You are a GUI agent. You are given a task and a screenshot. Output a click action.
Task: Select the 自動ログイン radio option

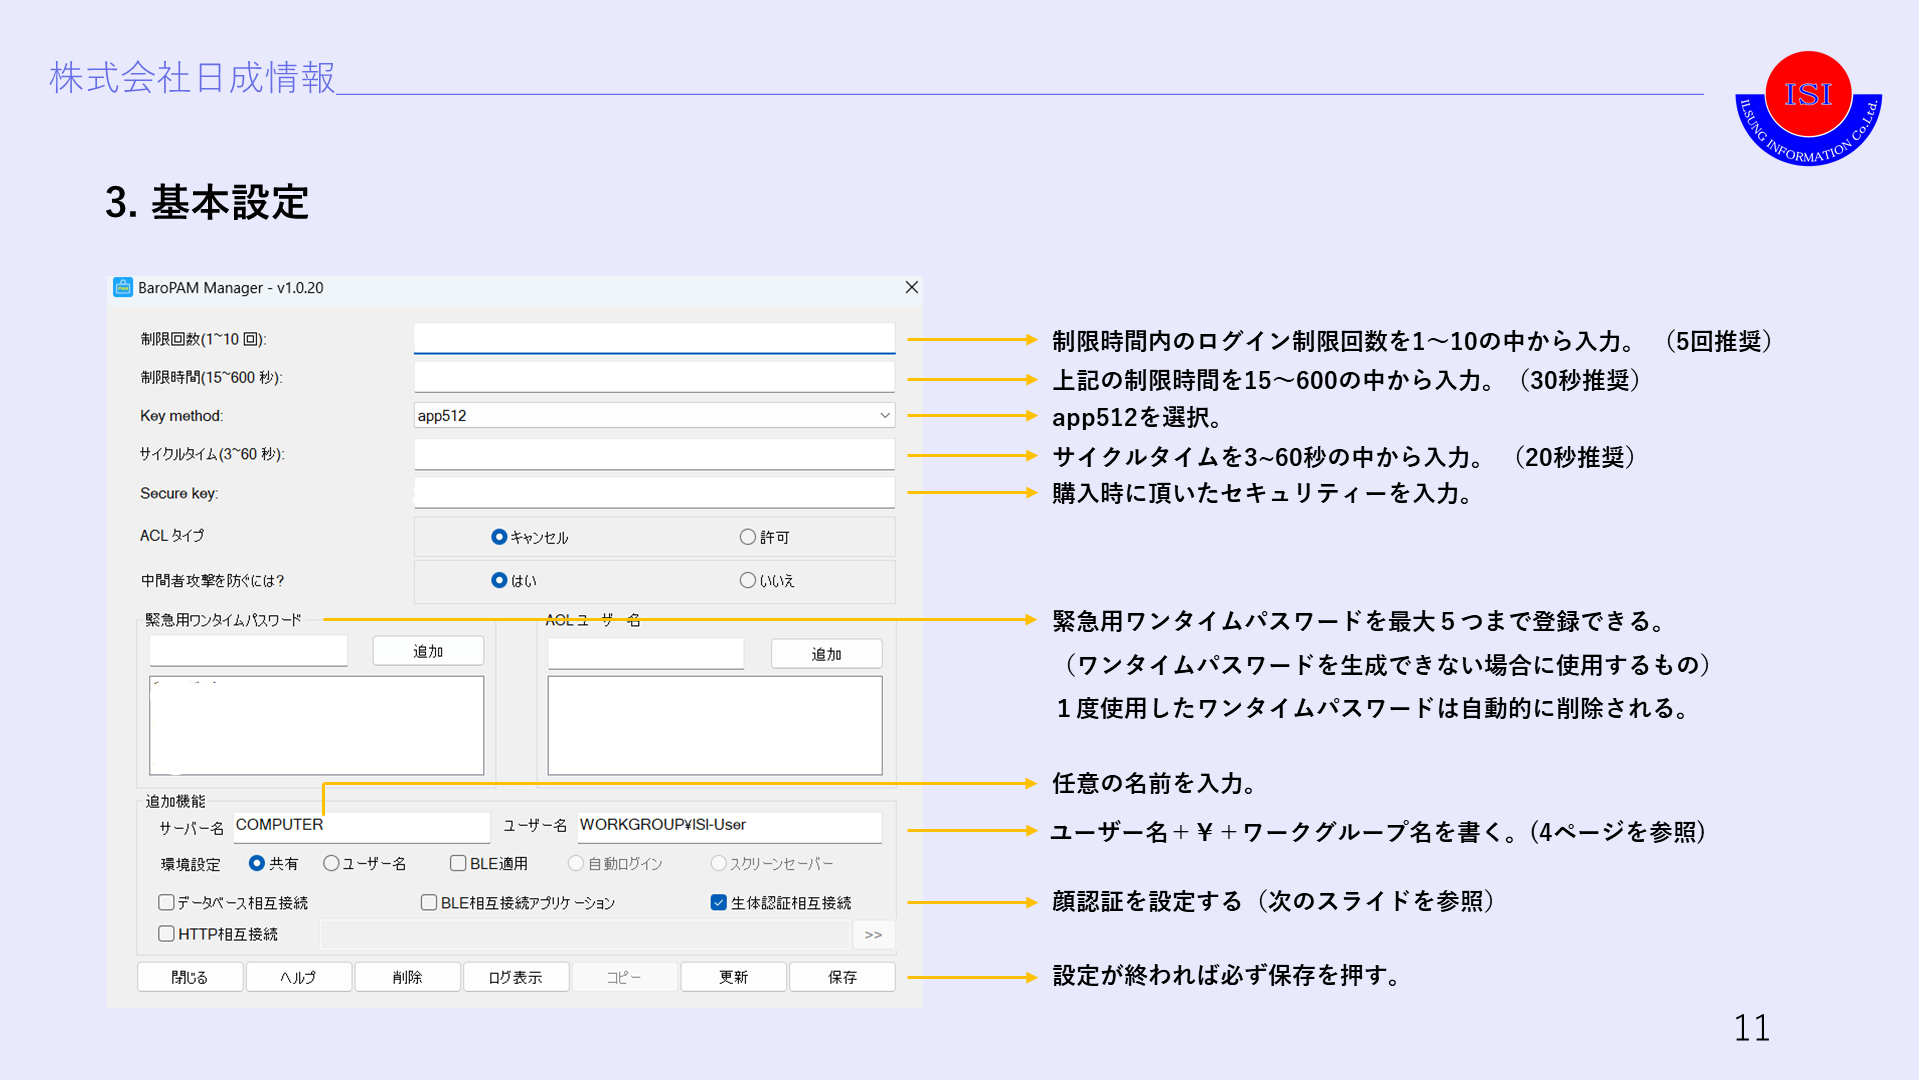click(x=575, y=863)
